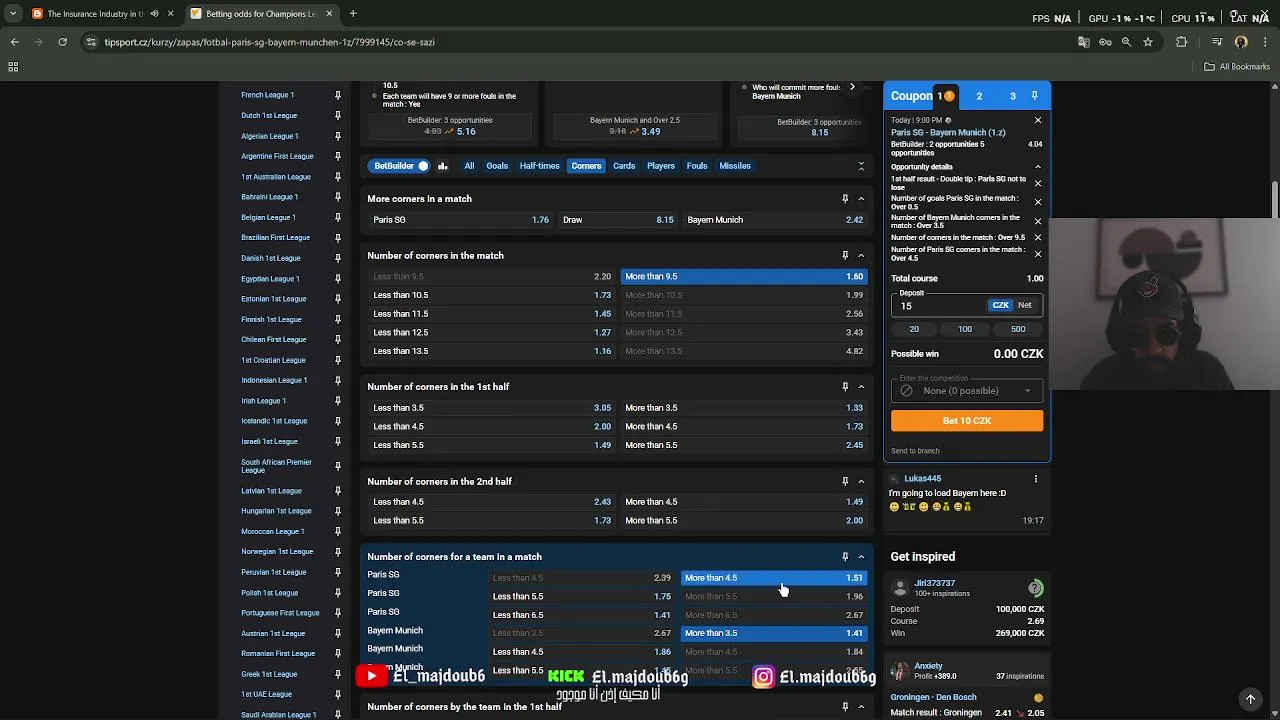Click the orange Bet 10 CZK button
Image resolution: width=1280 pixels, height=720 pixels.
pos(967,421)
